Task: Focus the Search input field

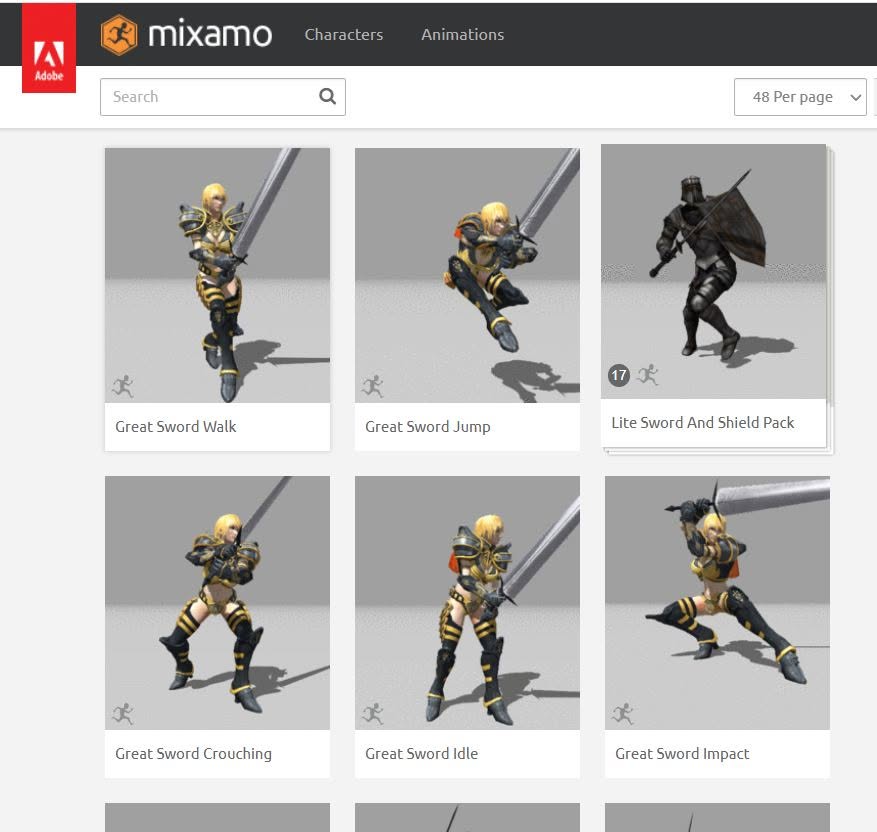Action: tap(223, 97)
